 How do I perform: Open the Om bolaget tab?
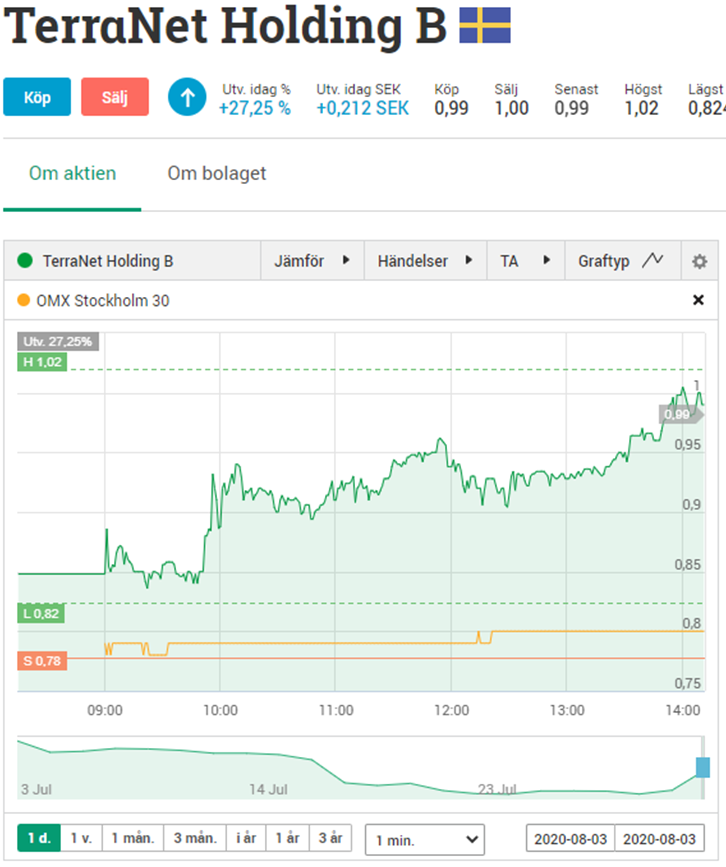coord(217,173)
